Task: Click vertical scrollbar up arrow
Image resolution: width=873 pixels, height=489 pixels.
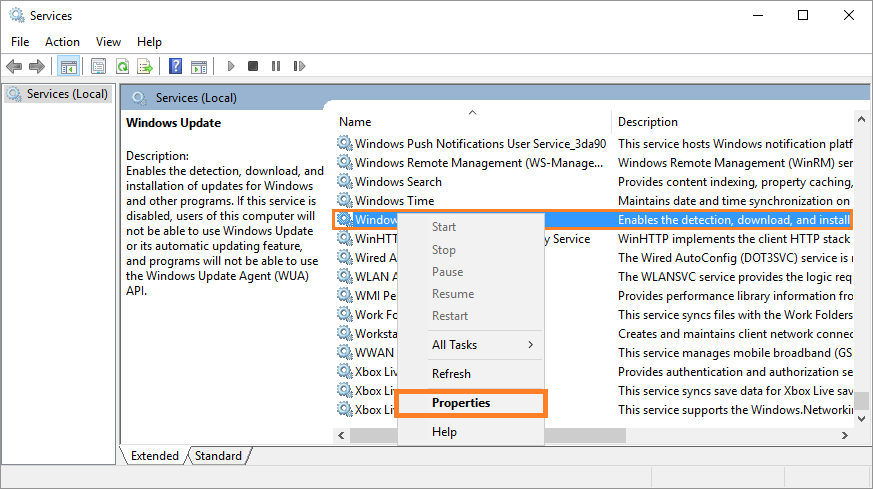Action: coord(861,119)
